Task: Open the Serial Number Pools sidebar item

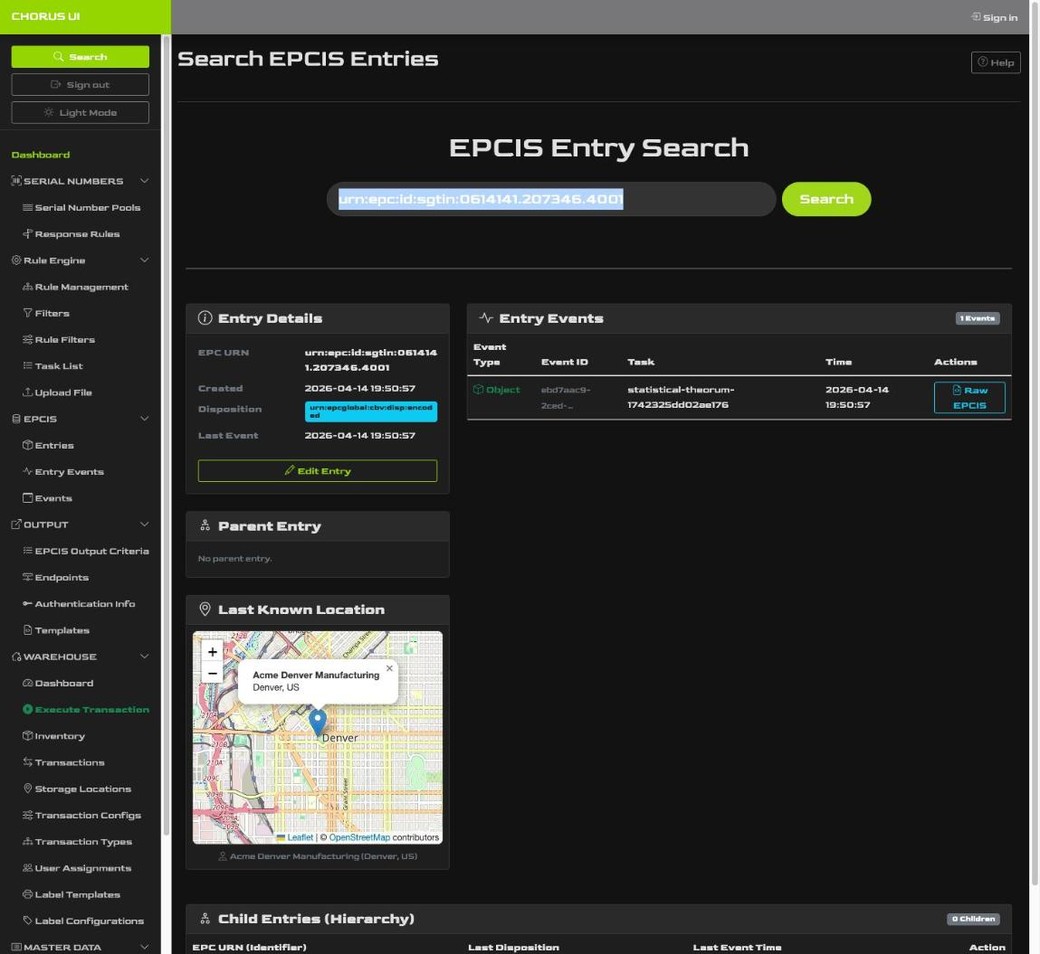Action: click(x=81, y=208)
